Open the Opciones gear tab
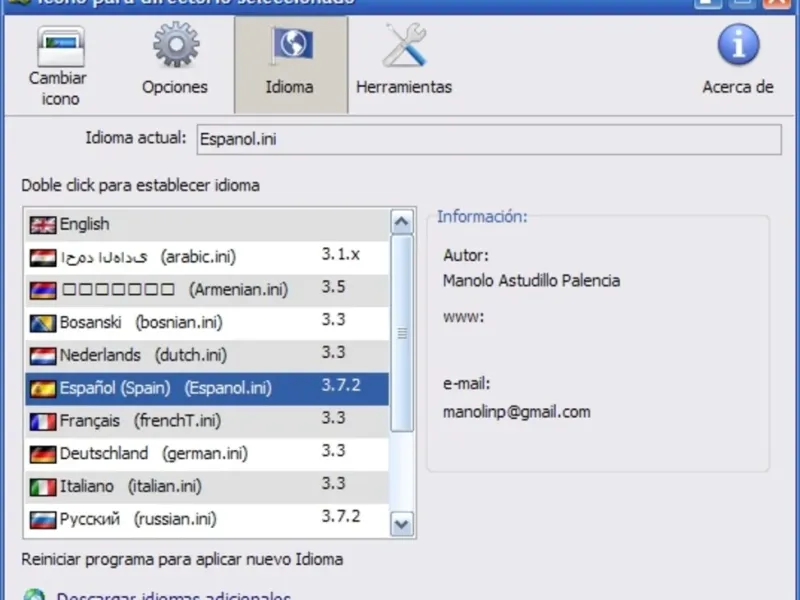 (x=175, y=59)
